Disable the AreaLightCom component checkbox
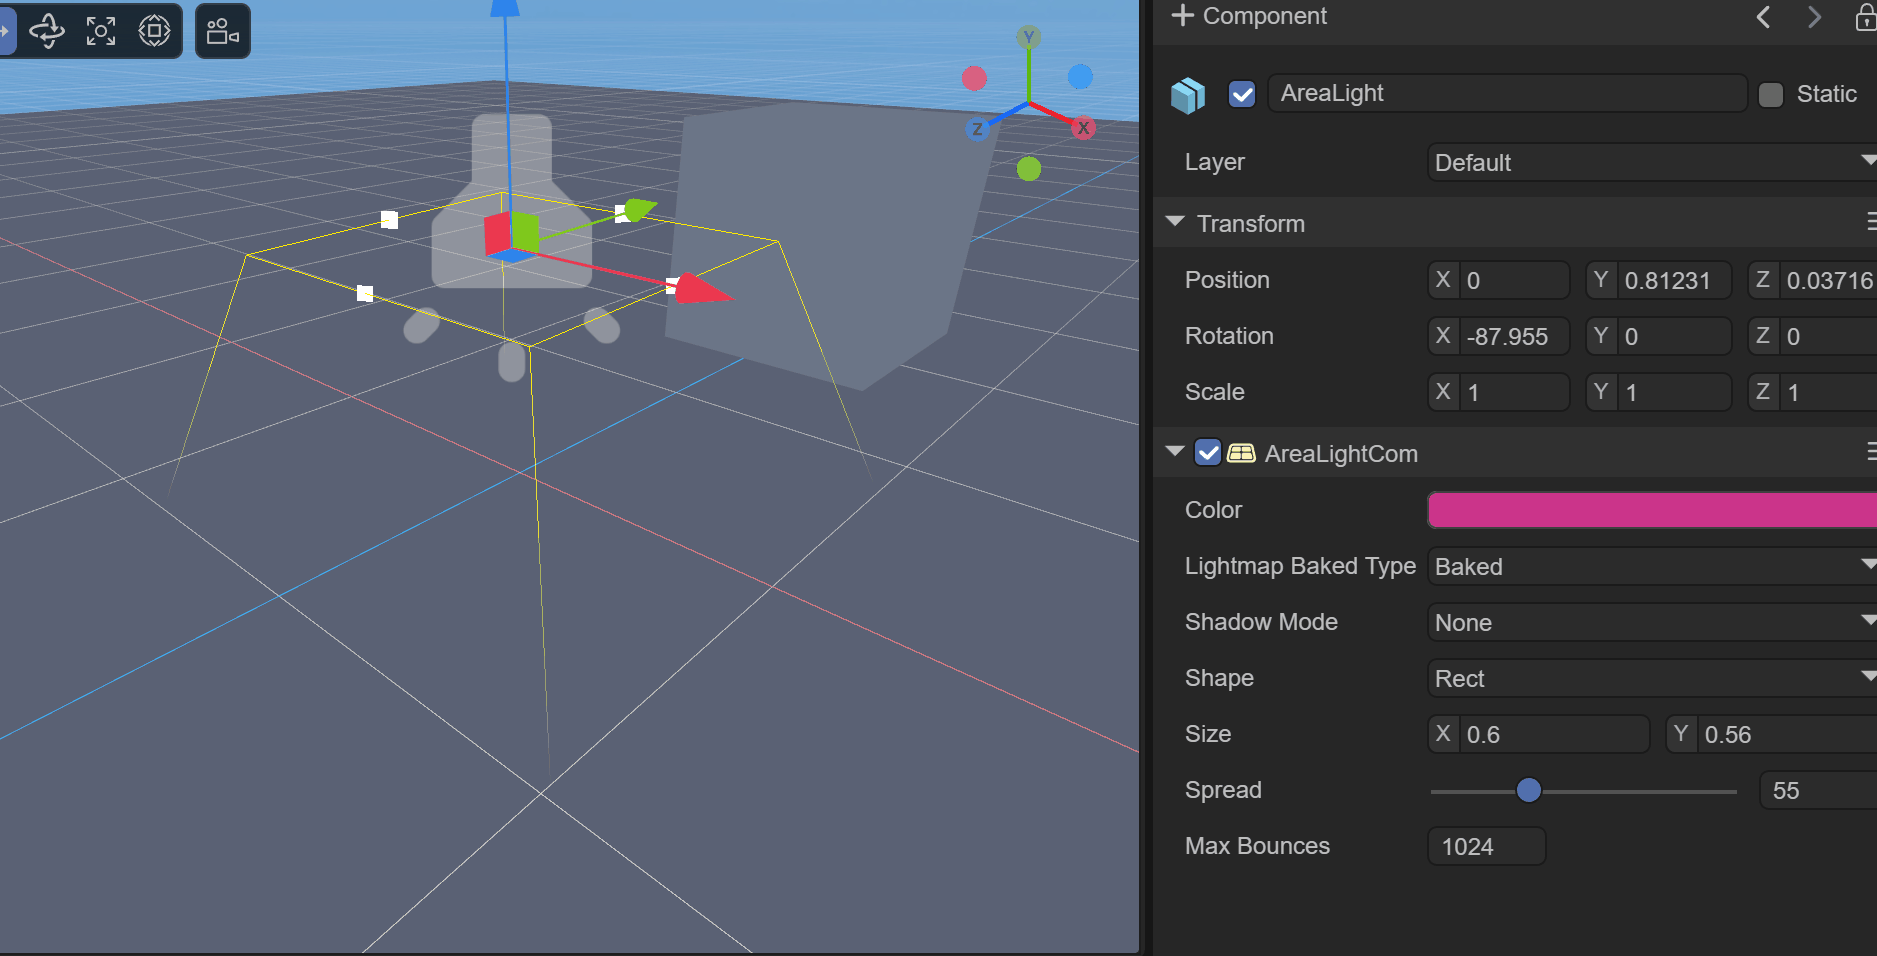 click(1208, 453)
